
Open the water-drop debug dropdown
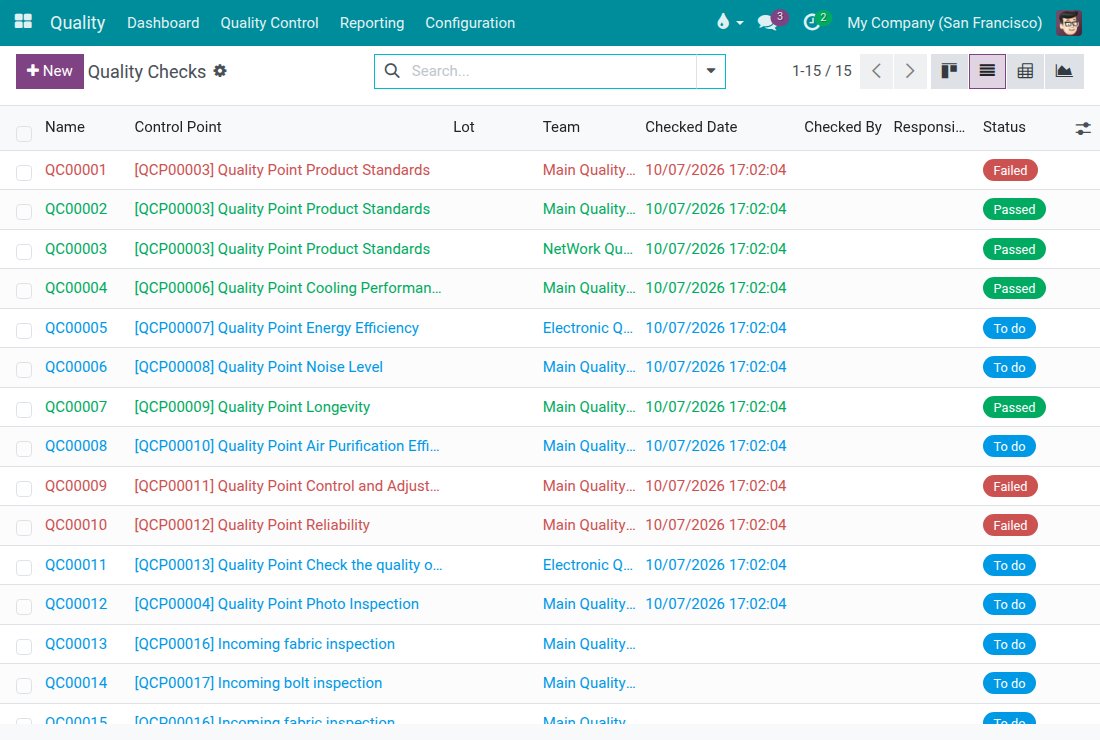click(730, 22)
